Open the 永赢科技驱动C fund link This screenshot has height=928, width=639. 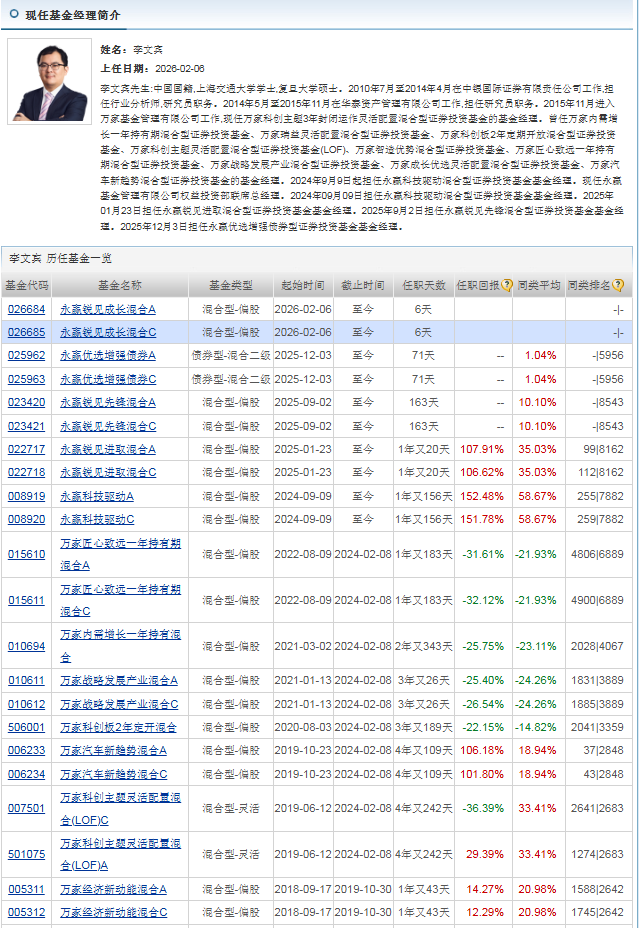tap(97, 519)
